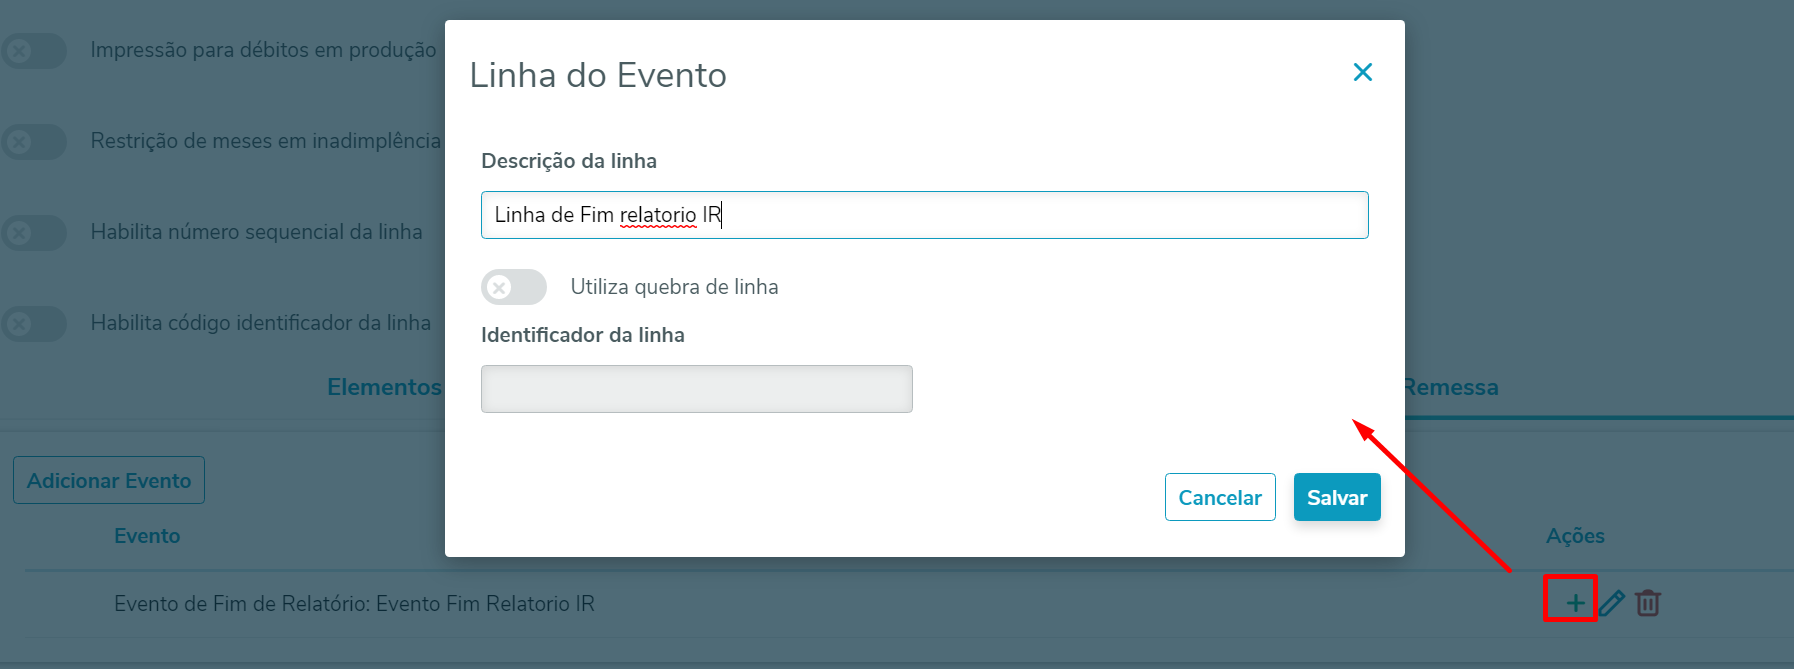Toggle Impressão para débitos em produção
The width and height of the screenshot is (1794, 669).
pyautogui.click(x=34, y=50)
